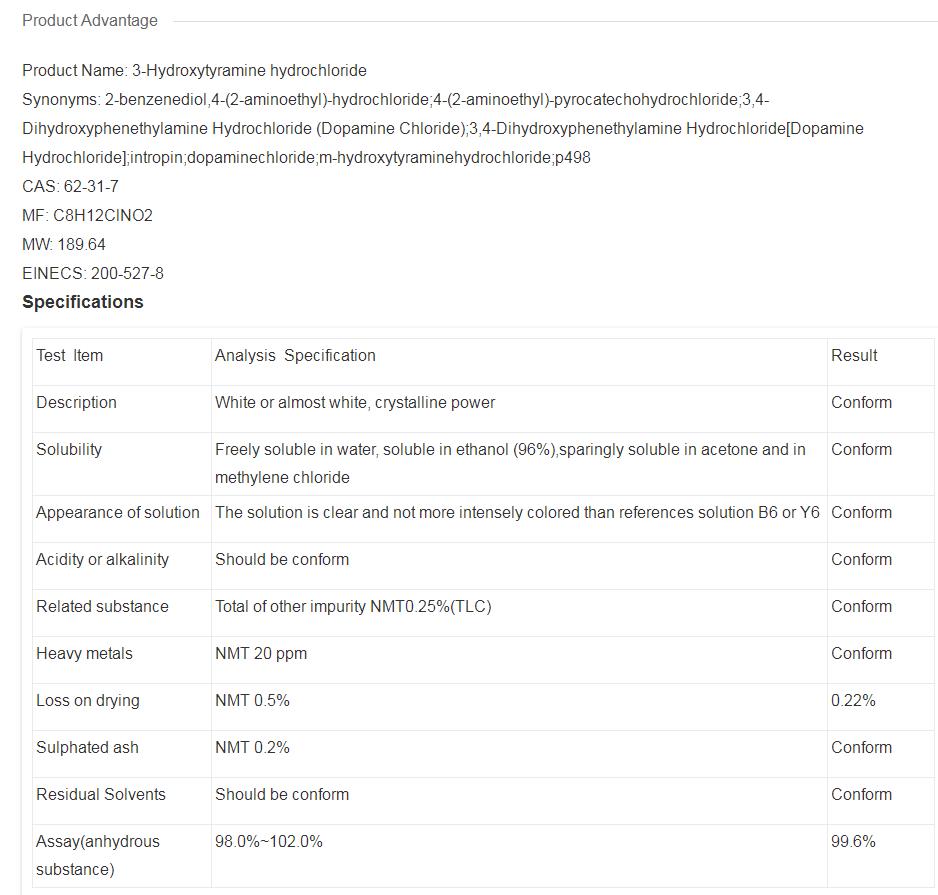Viewport: 938px width, 895px height.
Task: Click the Acidity or alkalinity cell
Action: (x=102, y=560)
